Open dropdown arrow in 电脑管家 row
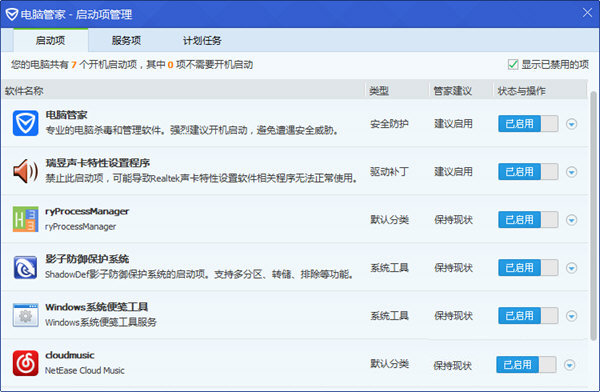 [x=571, y=124]
